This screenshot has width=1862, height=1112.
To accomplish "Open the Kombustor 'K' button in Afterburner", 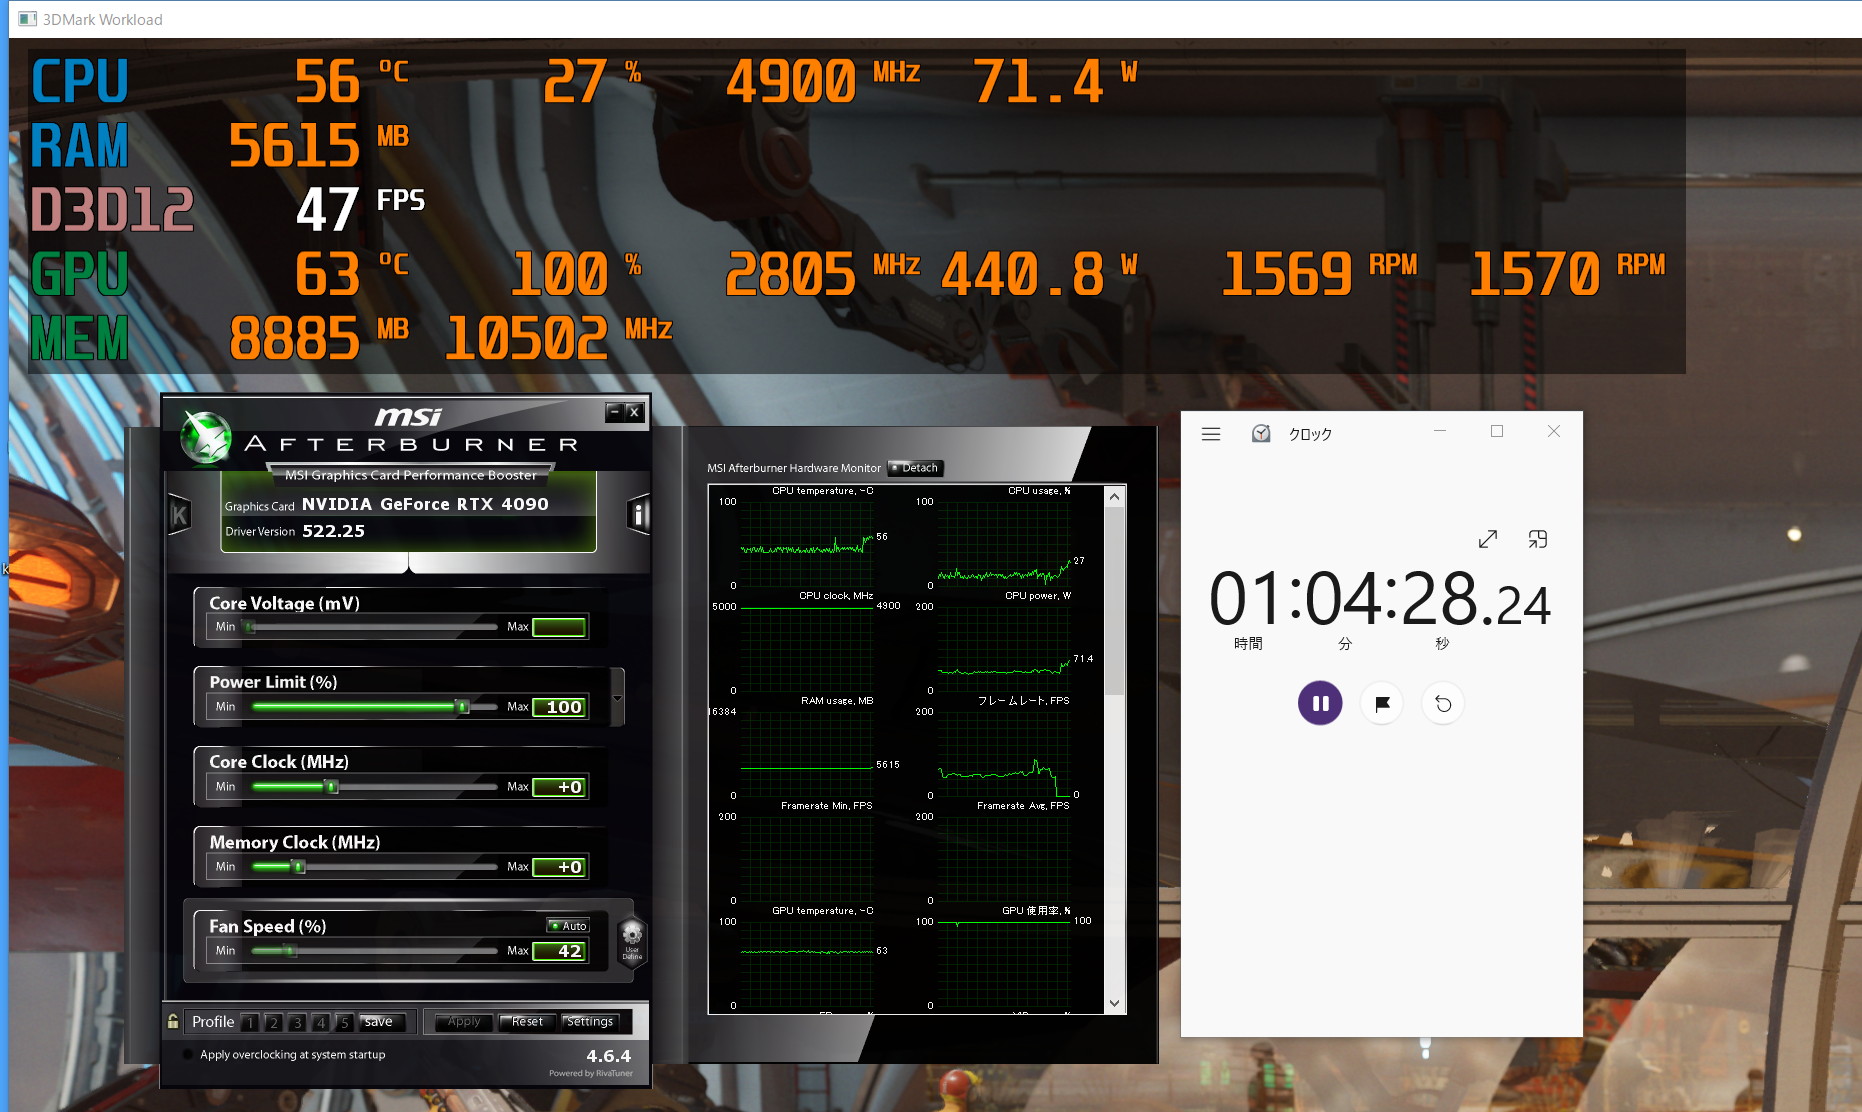I will (x=180, y=515).
